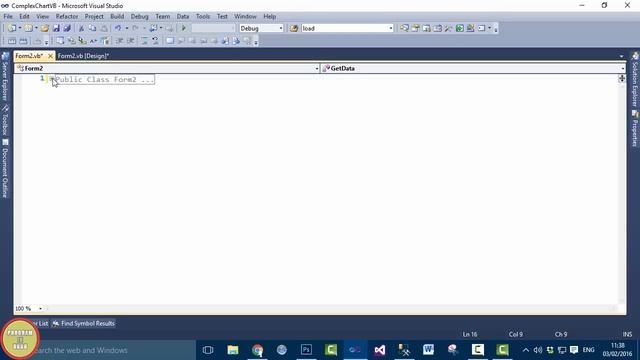This screenshot has height=360, width=640.
Task: Click the decrease indent icon
Action: (x=120, y=41)
